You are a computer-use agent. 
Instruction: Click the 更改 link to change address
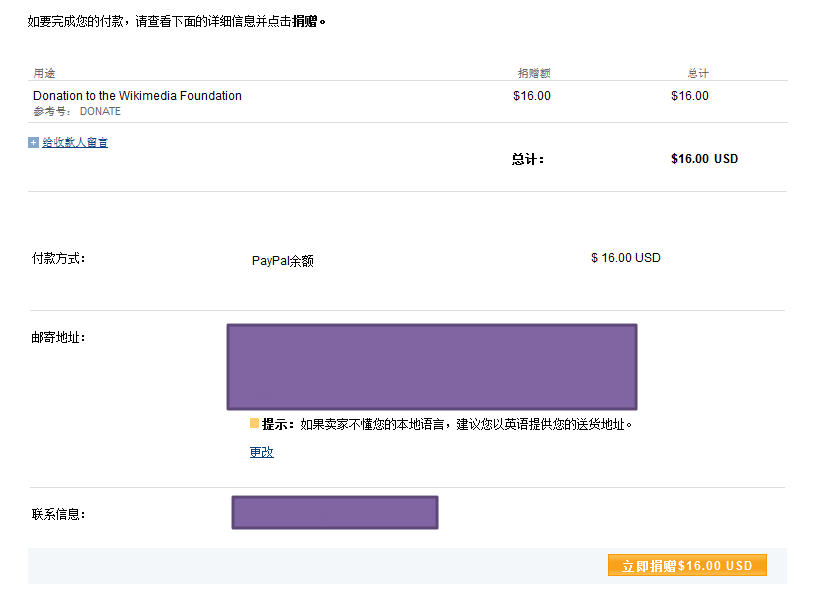point(261,452)
